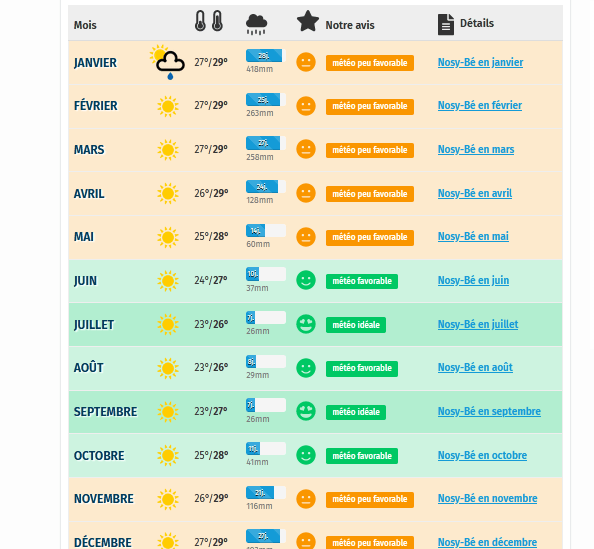Screen dimensions: 594x549
Task: Open the Nosy-Bé en décembre link
Action: pyautogui.click(x=487, y=542)
